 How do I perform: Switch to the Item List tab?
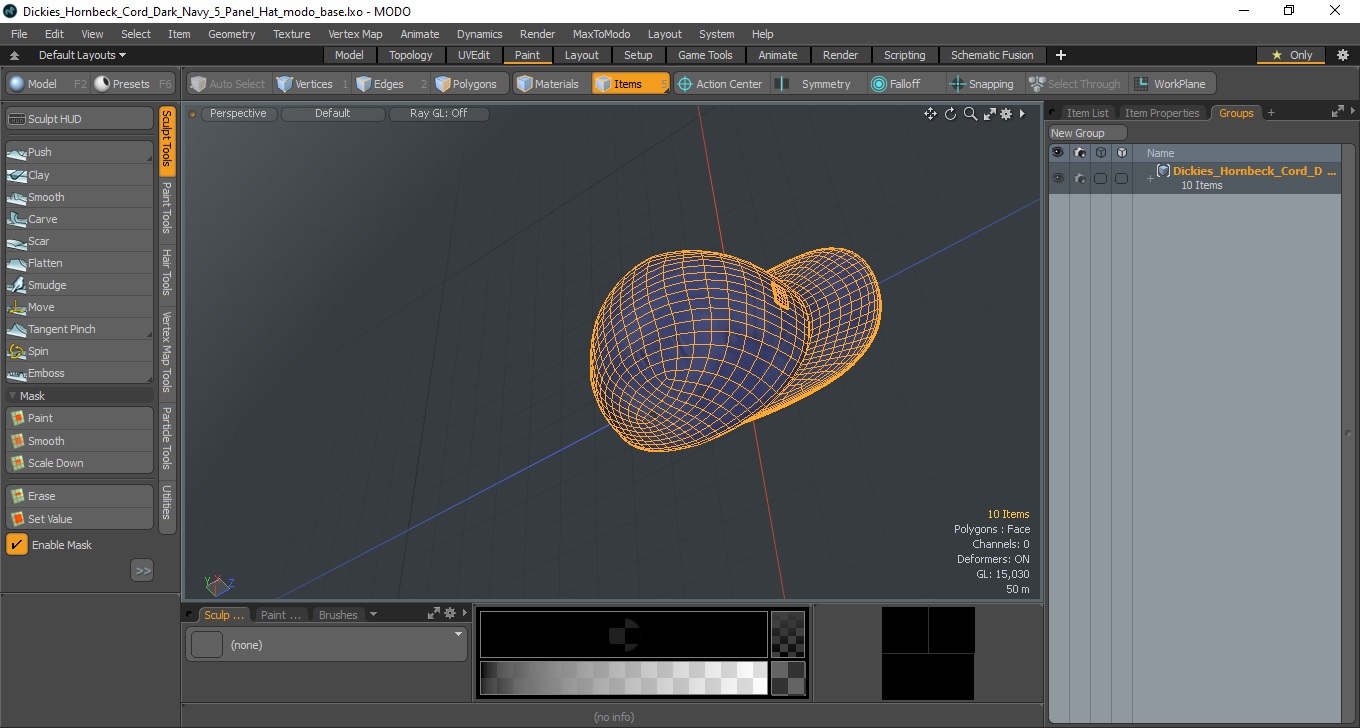[1087, 113]
